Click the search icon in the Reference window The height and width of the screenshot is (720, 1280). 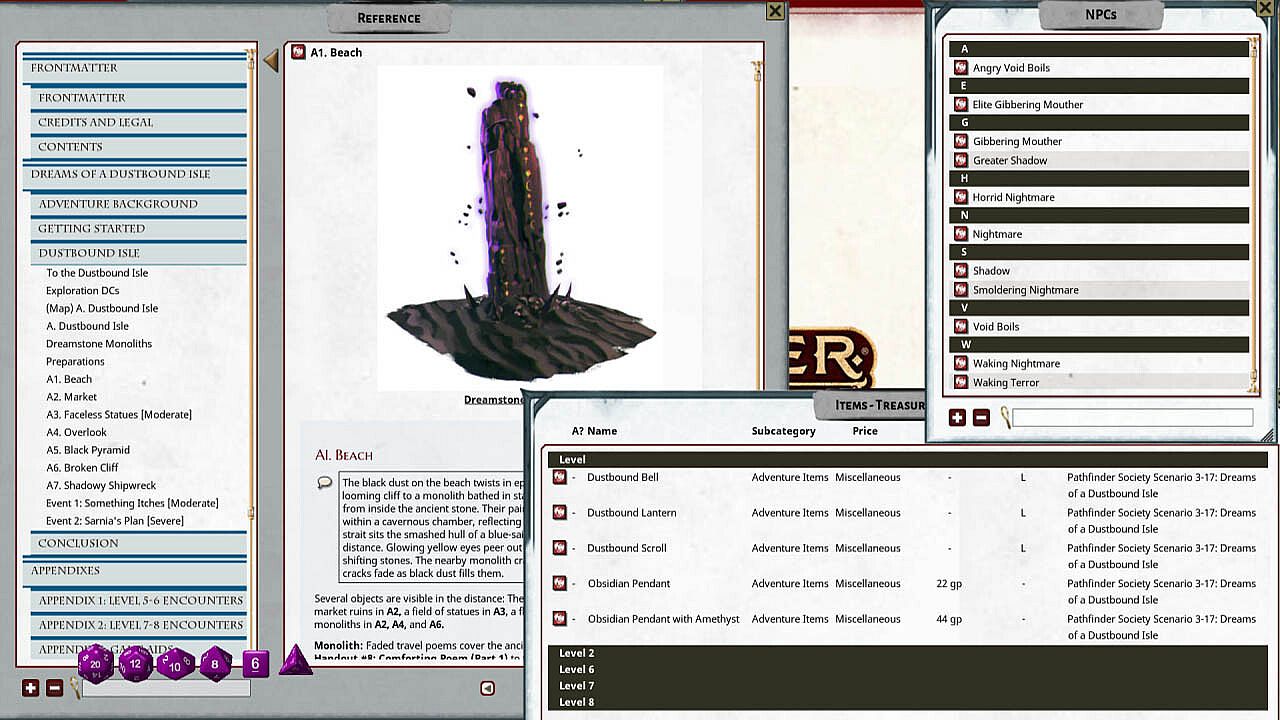coord(75,687)
